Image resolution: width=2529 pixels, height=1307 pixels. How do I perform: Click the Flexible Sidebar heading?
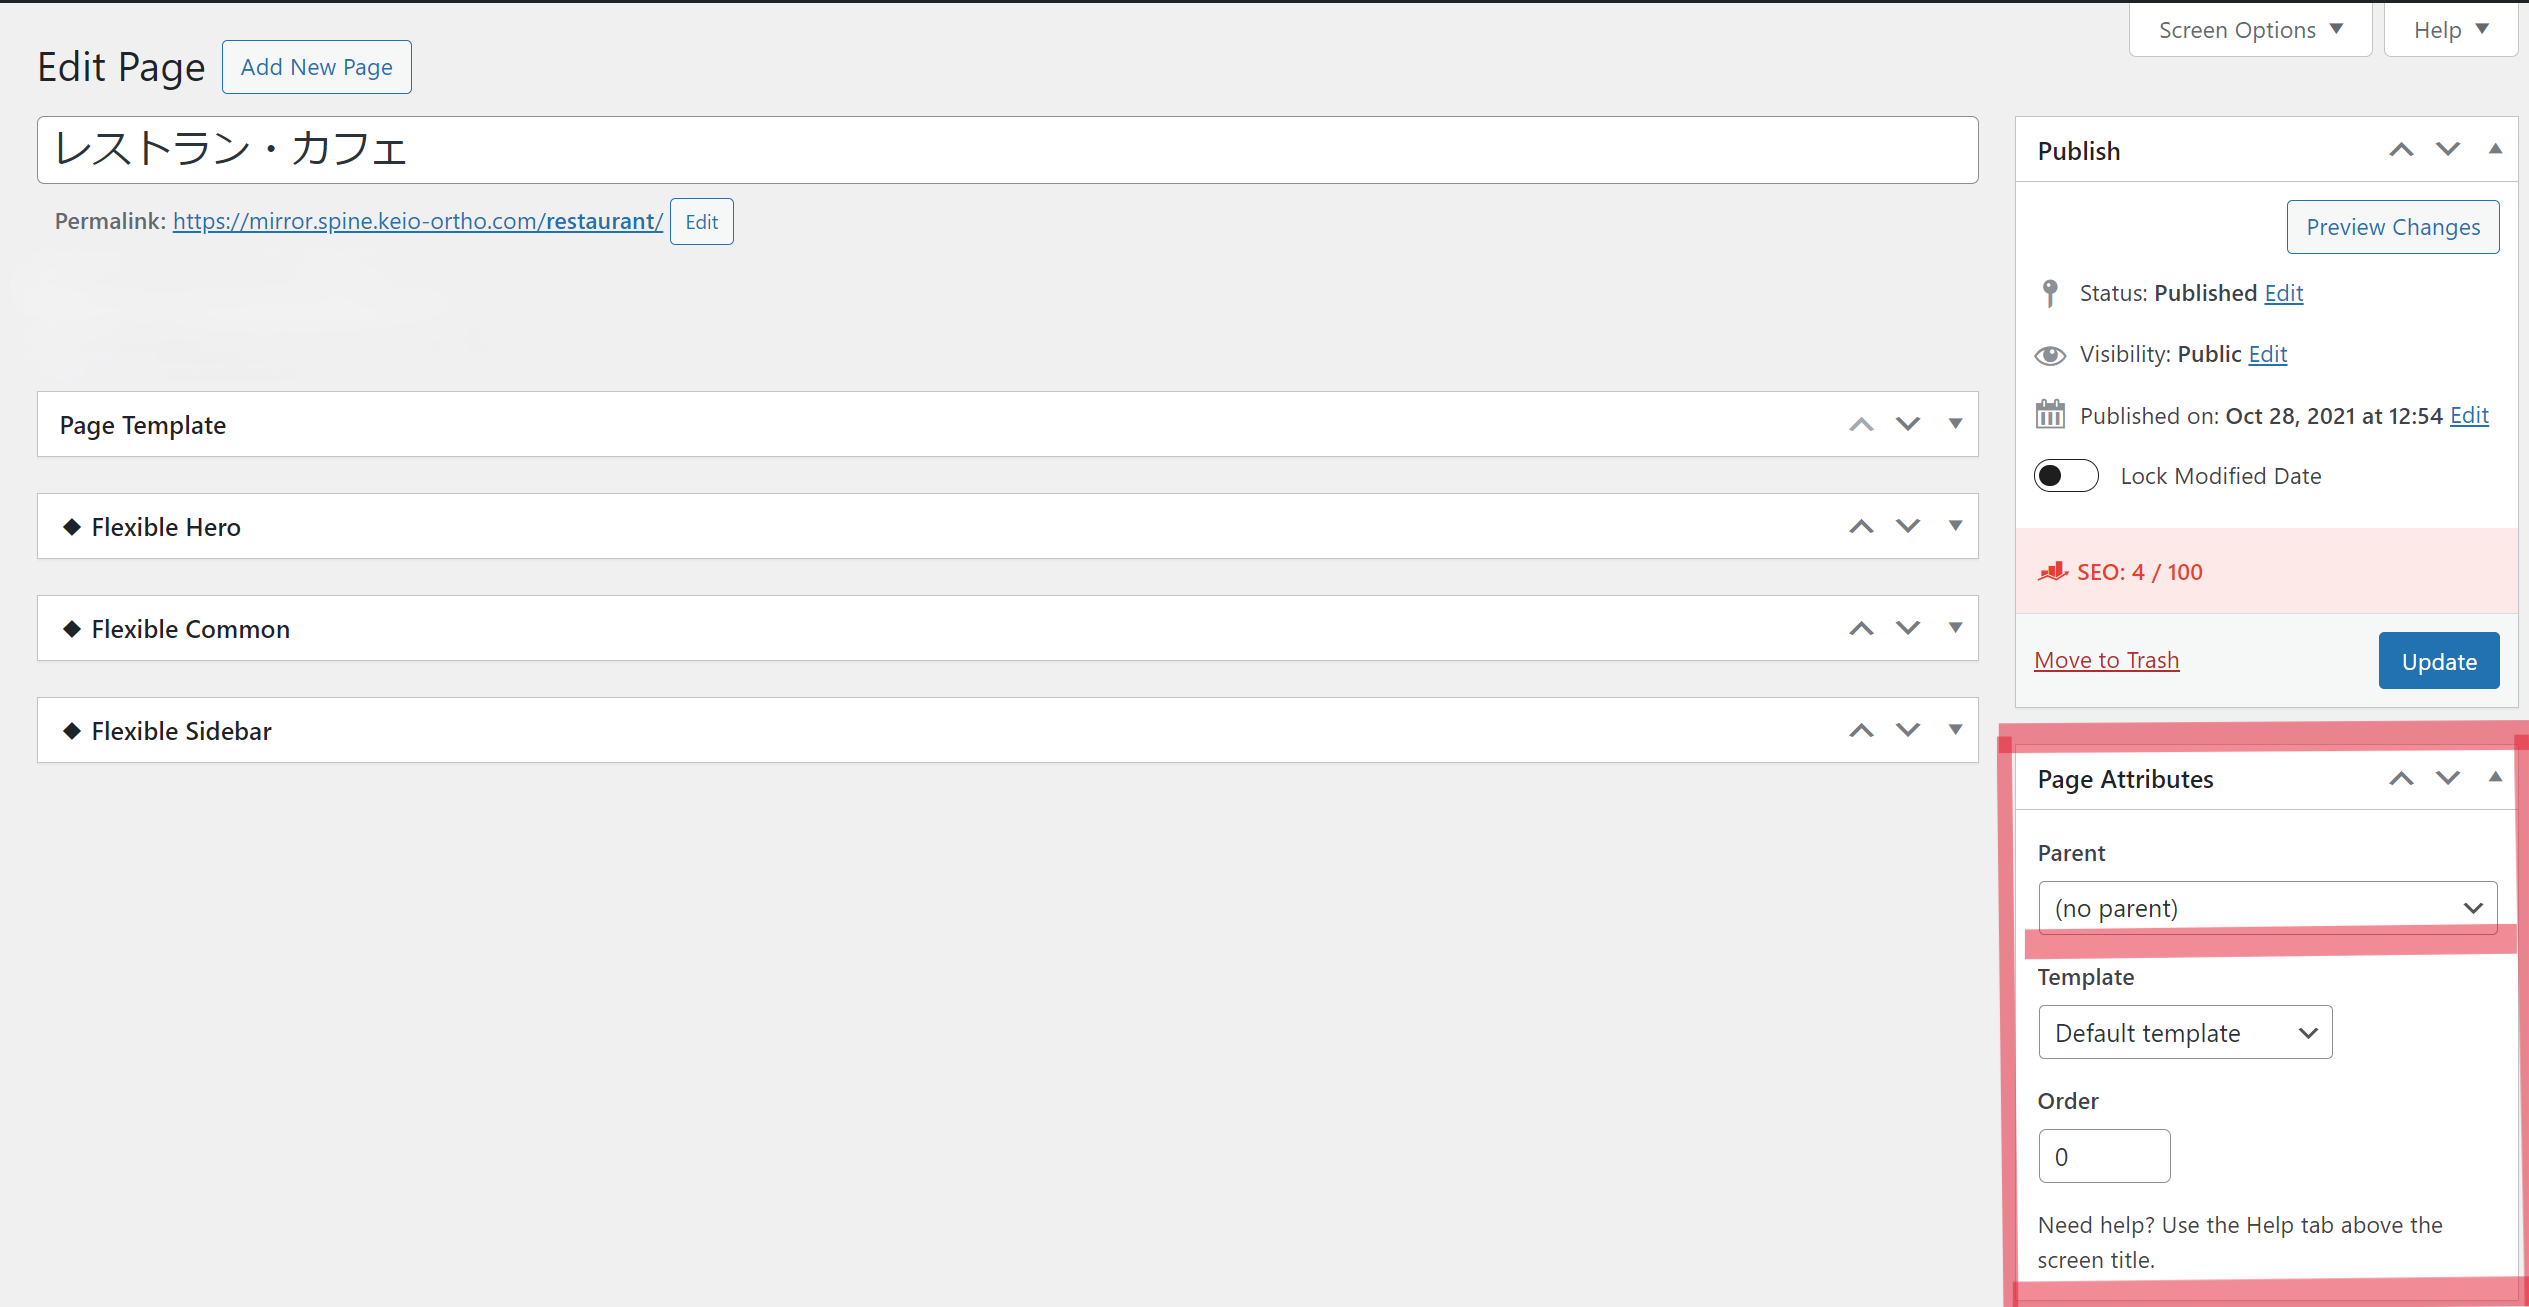pyautogui.click(x=182, y=731)
